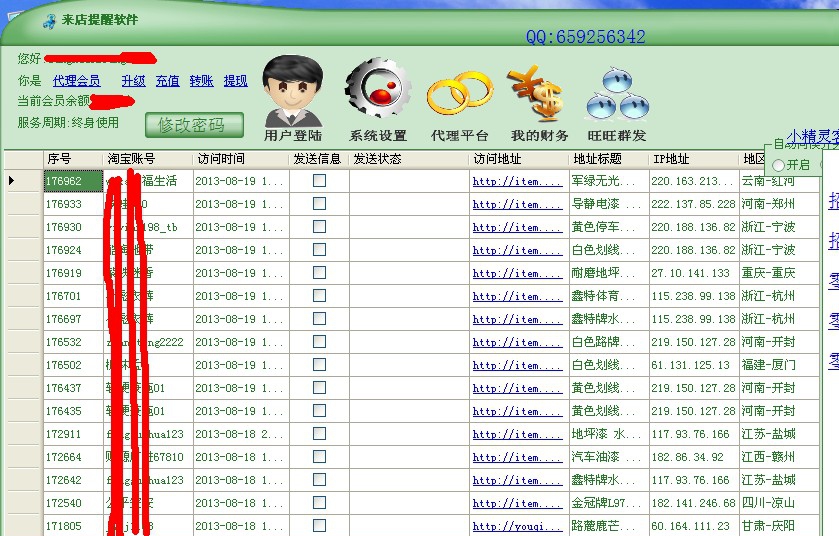
Task: Sort by 序号 column header
Action: coord(73,159)
